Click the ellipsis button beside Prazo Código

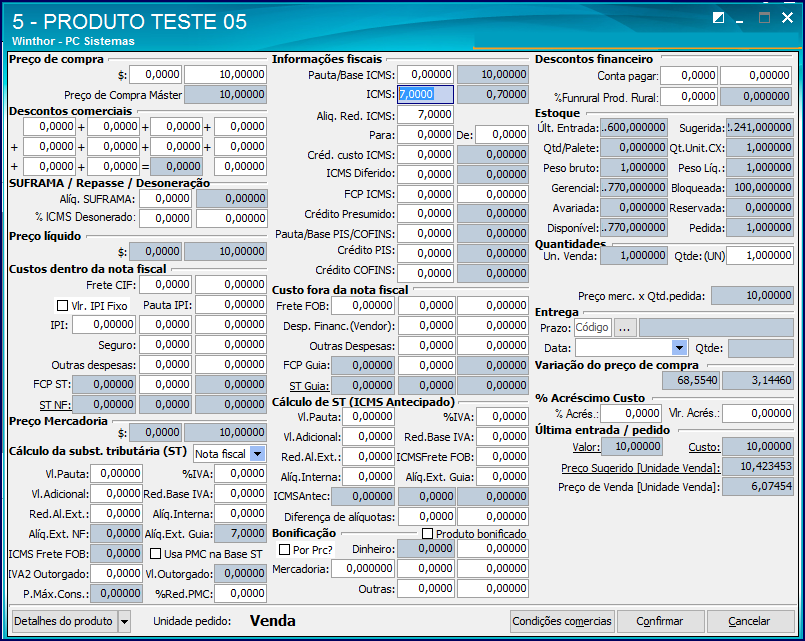coord(625,327)
